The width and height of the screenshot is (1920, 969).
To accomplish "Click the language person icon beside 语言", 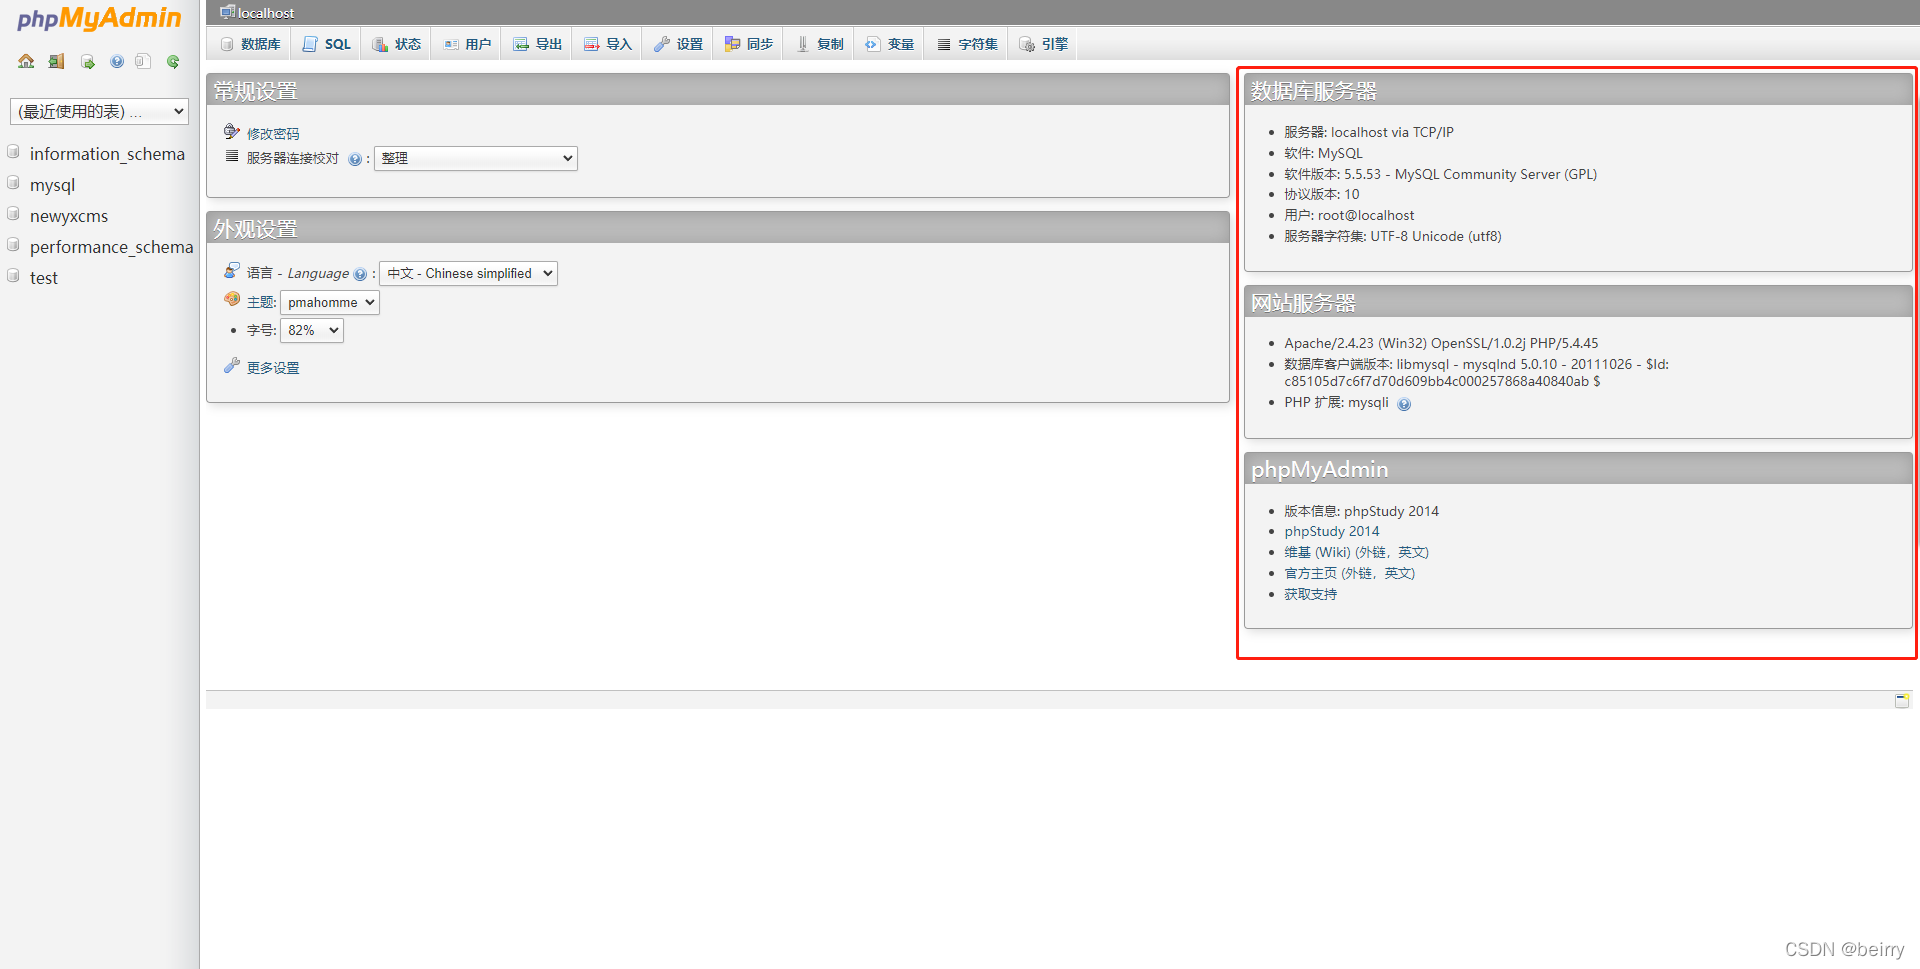I will point(232,270).
